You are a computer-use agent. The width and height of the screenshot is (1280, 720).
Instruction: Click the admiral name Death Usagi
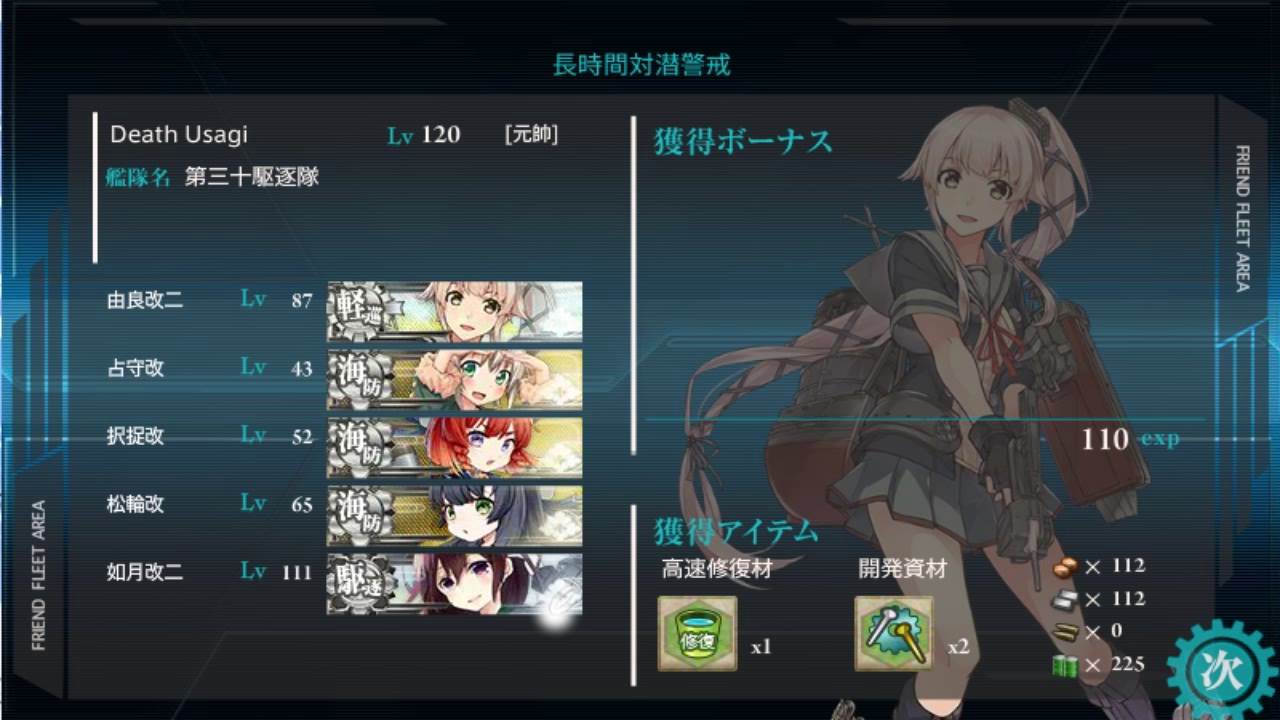[179, 135]
